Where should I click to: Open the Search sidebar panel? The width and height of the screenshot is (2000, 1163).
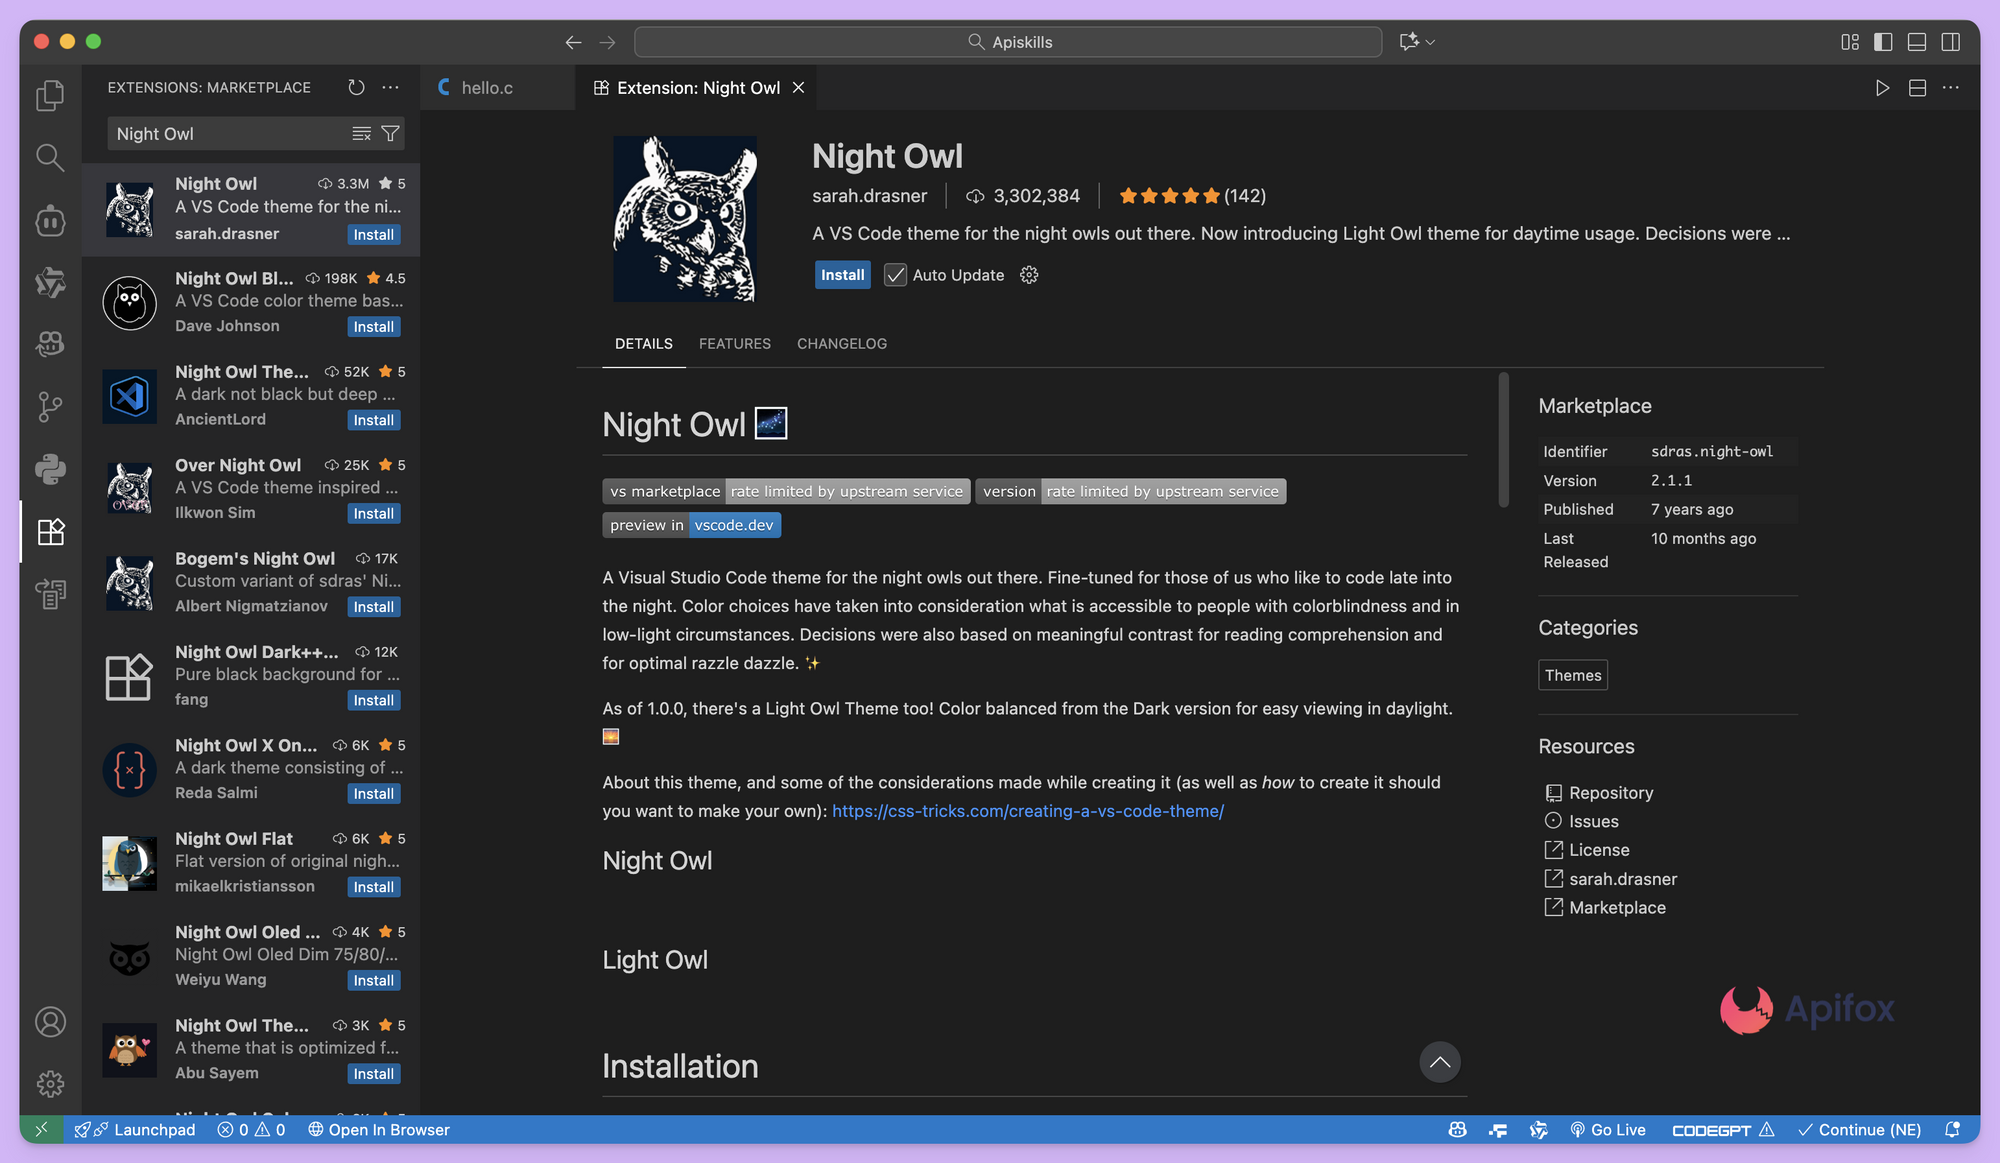(50, 158)
